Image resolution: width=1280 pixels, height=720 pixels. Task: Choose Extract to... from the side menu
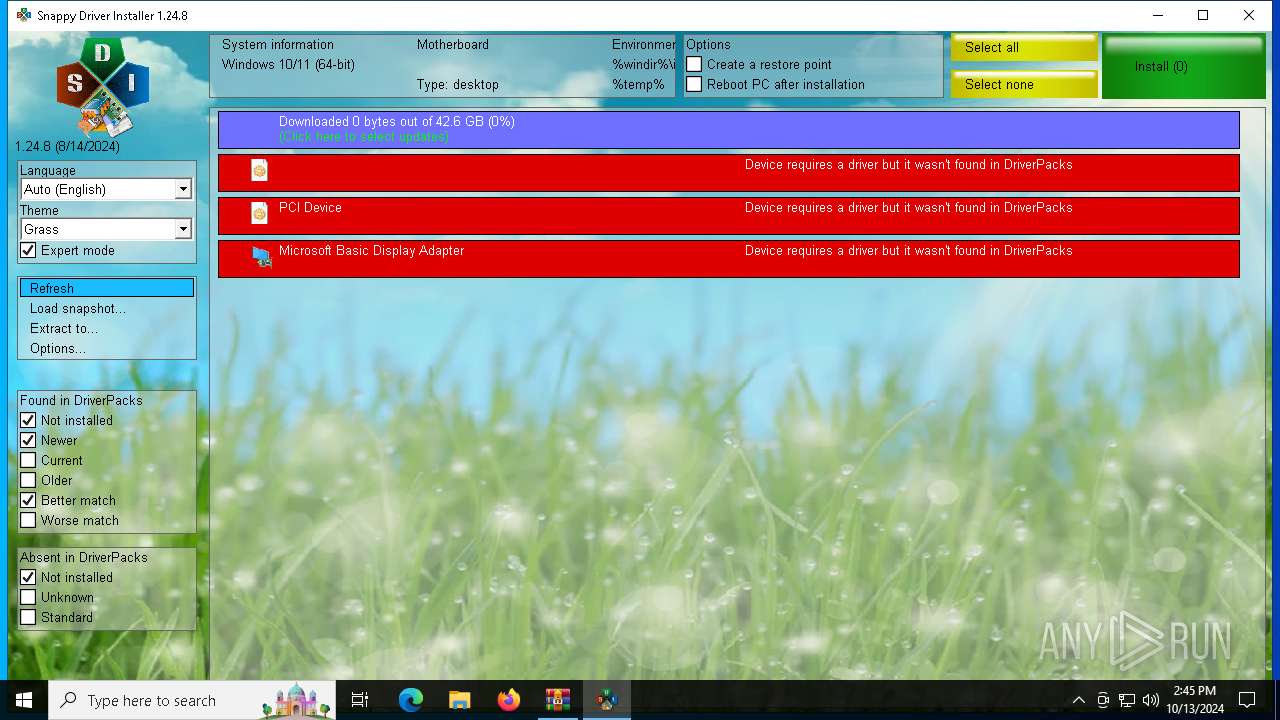106,328
